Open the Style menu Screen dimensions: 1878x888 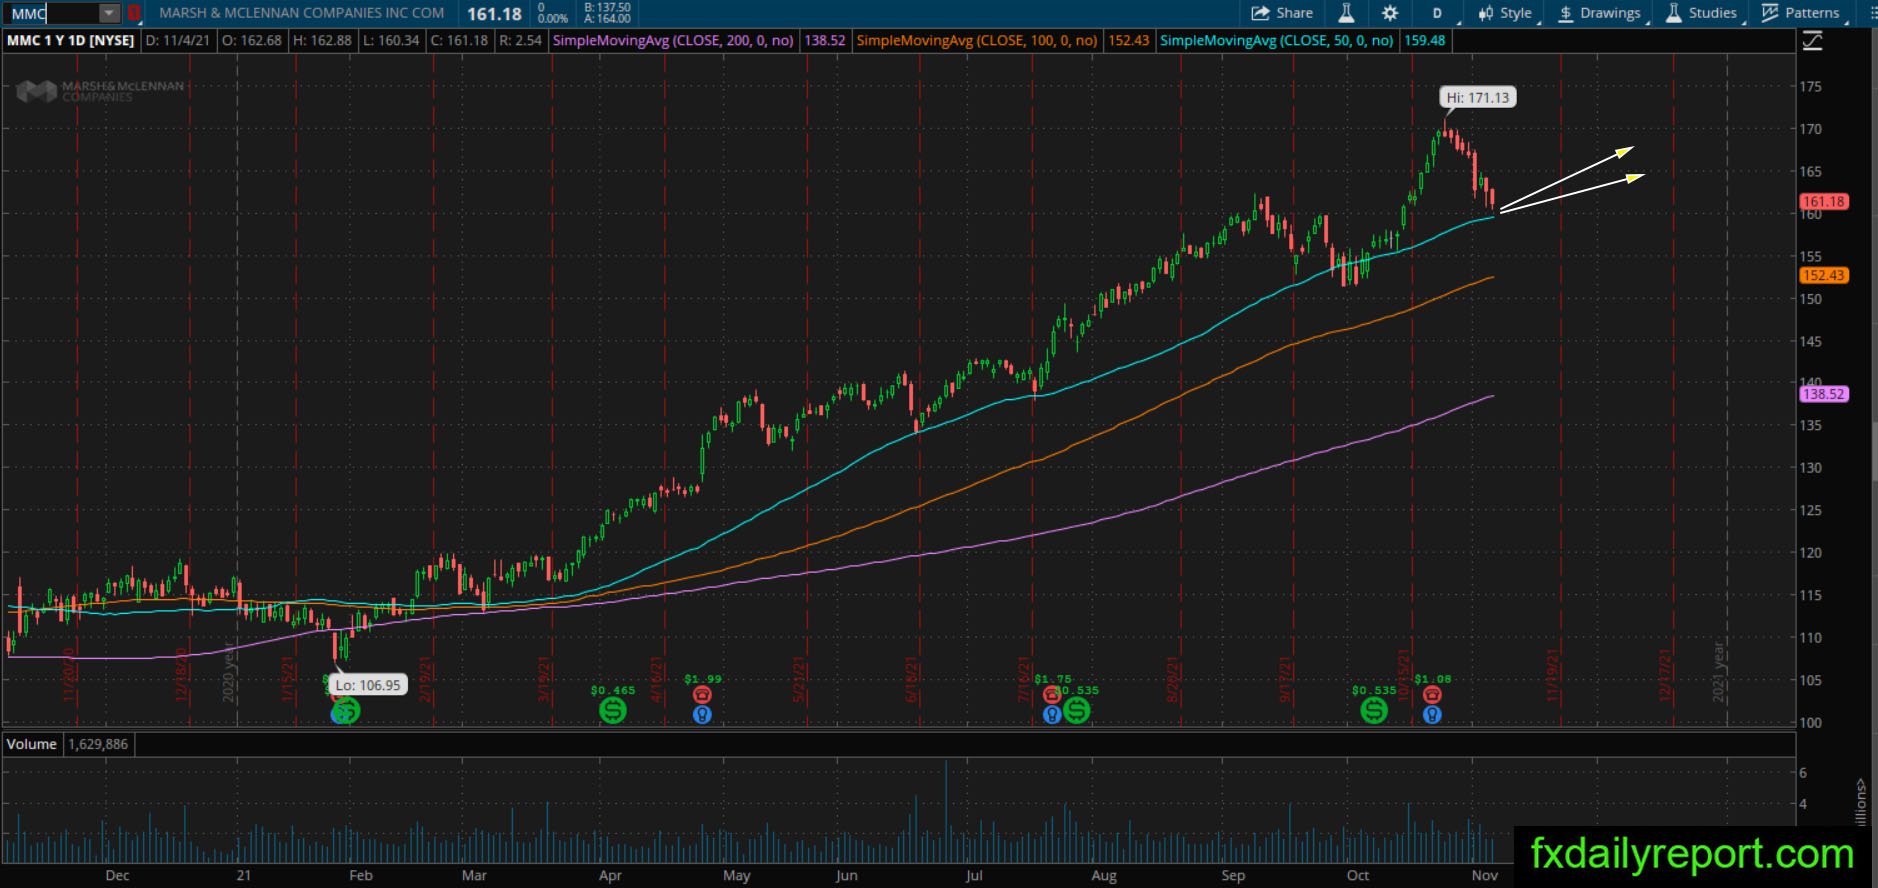pos(1505,13)
